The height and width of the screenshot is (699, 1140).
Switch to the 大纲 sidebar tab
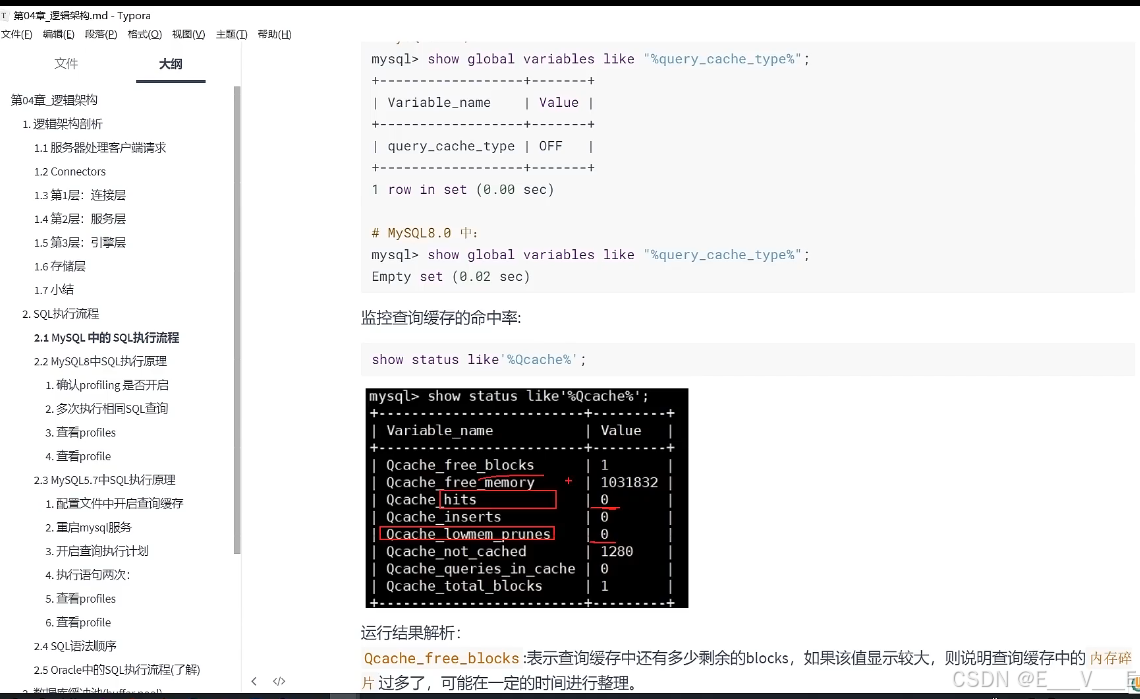(171, 64)
